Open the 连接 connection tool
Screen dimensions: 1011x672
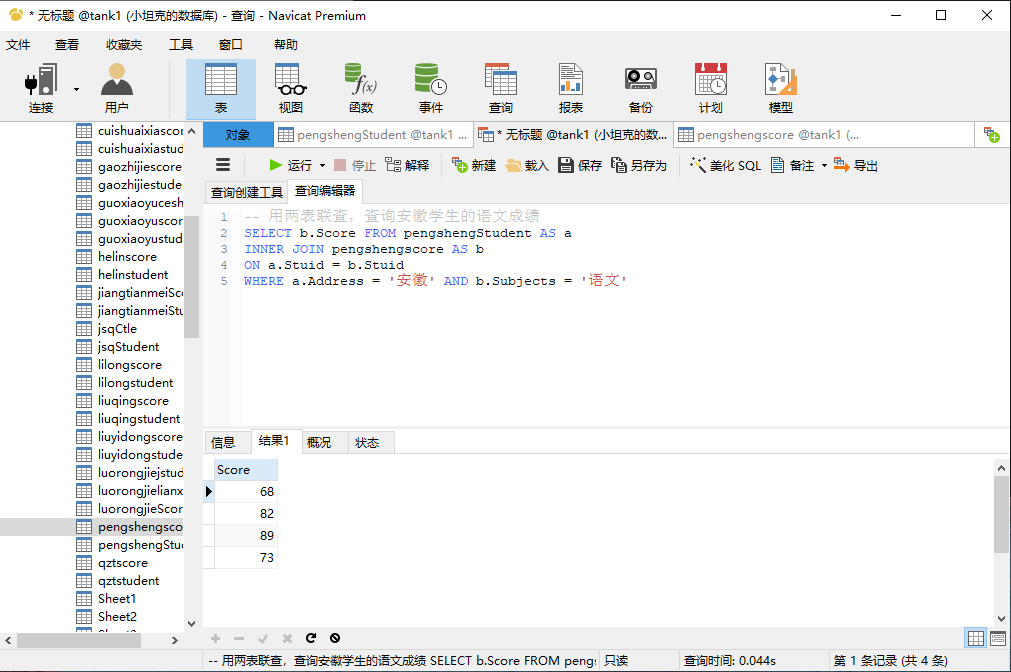pyautogui.click(x=41, y=89)
